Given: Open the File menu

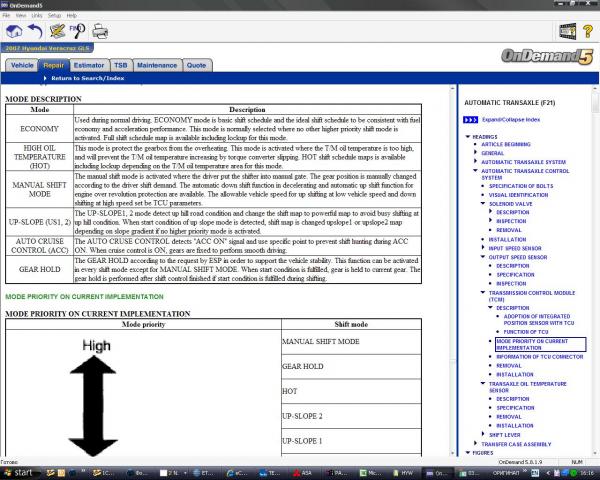Looking at the screenshot, I should click(6, 15).
